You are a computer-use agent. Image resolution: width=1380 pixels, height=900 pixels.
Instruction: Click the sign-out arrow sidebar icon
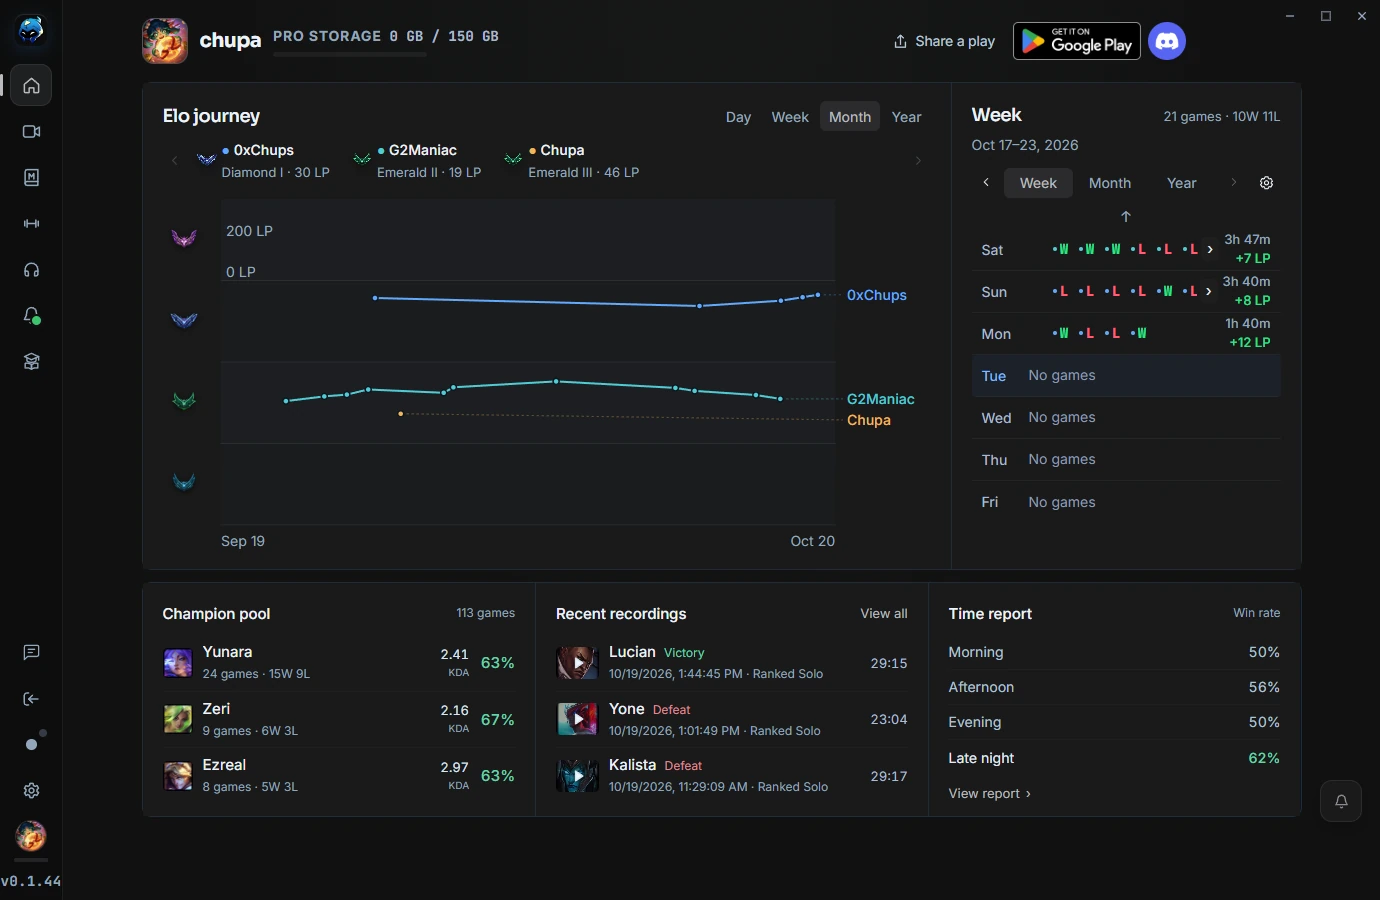click(x=31, y=699)
